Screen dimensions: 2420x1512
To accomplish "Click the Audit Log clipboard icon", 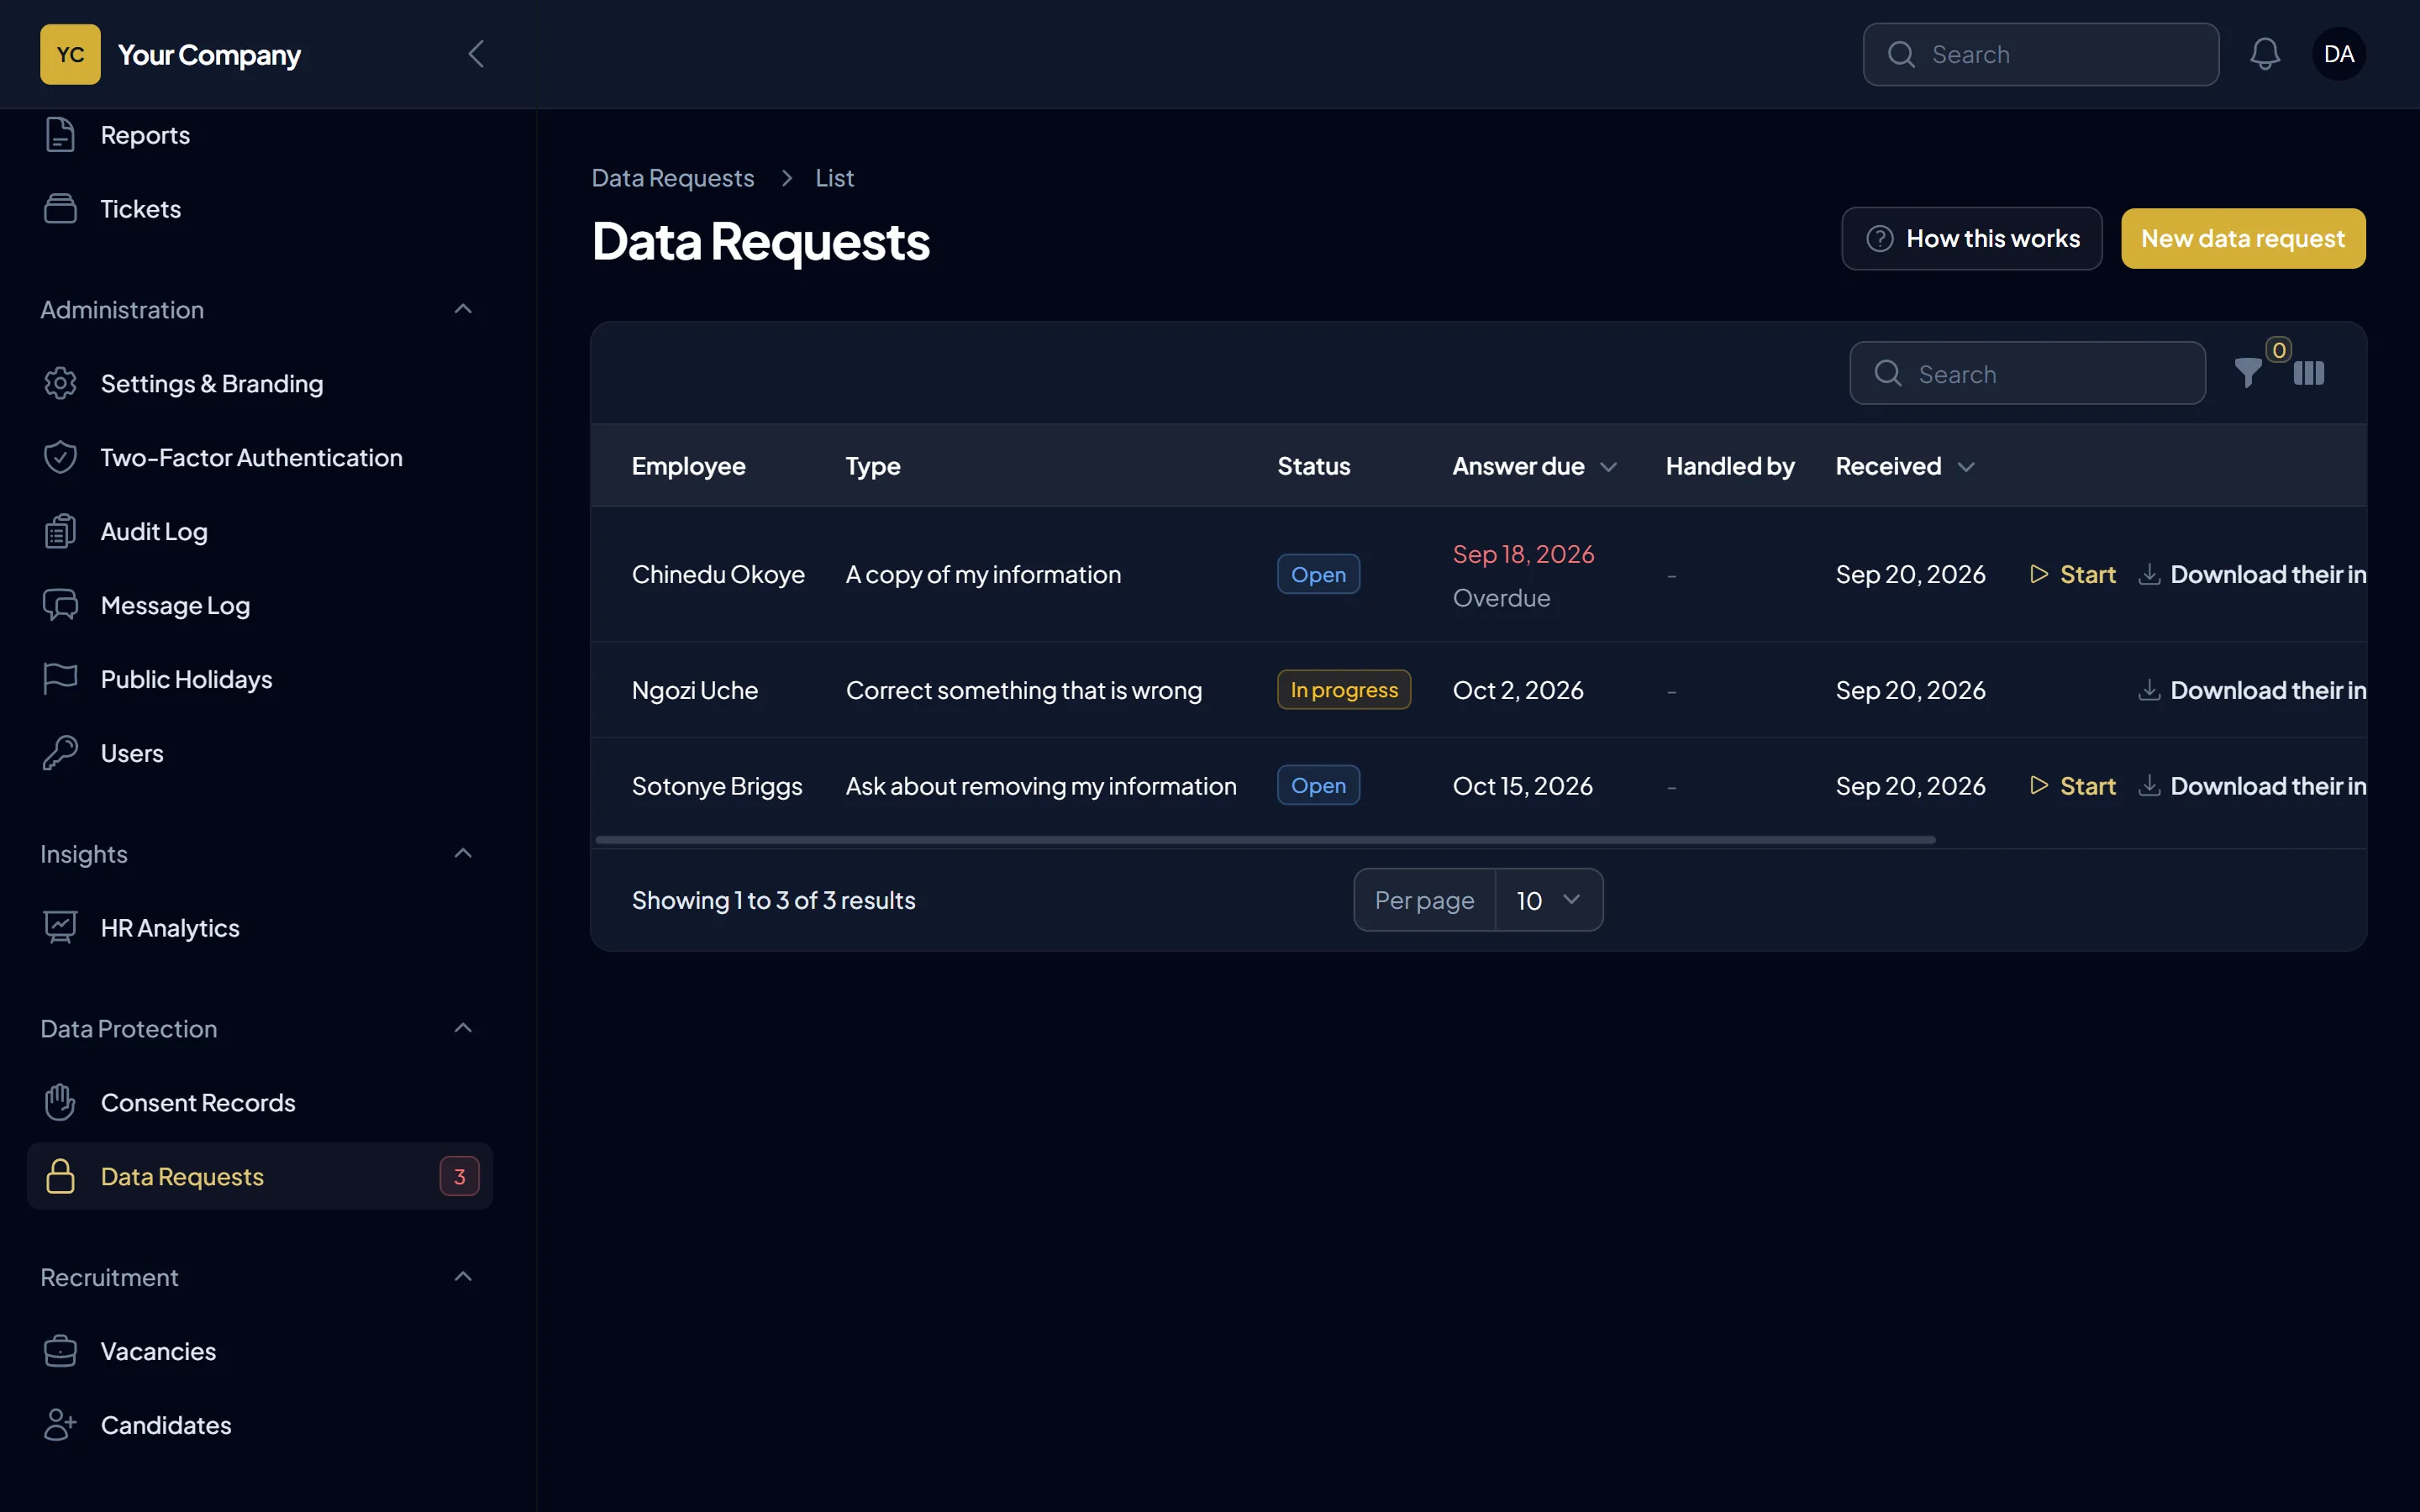I will (60, 531).
